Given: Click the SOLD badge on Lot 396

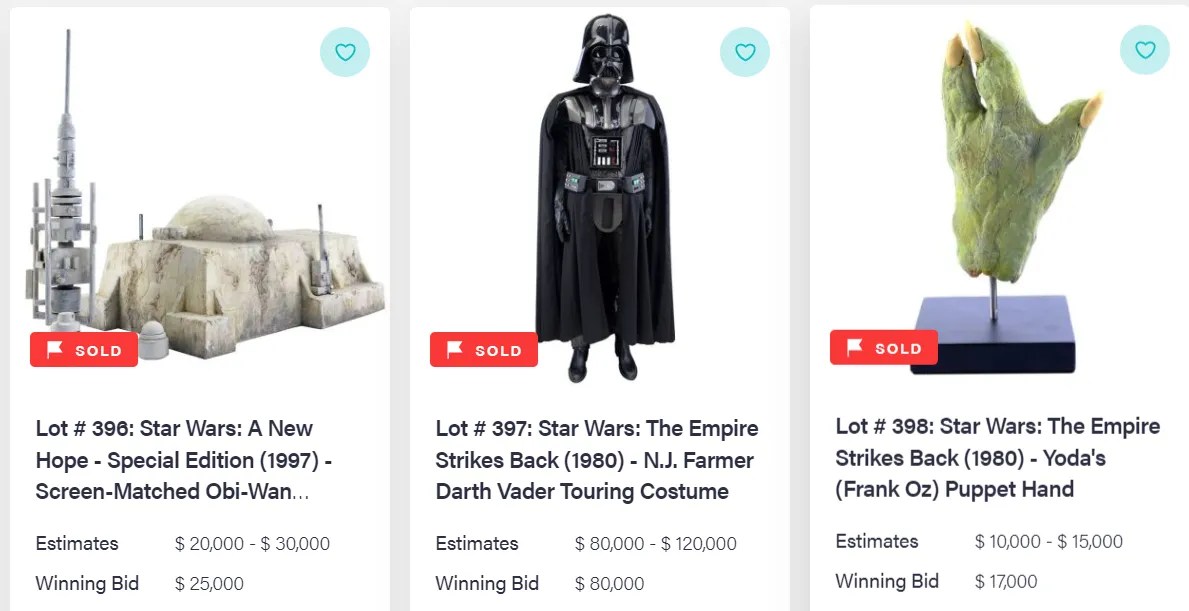Looking at the screenshot, I should click(84, 350).
